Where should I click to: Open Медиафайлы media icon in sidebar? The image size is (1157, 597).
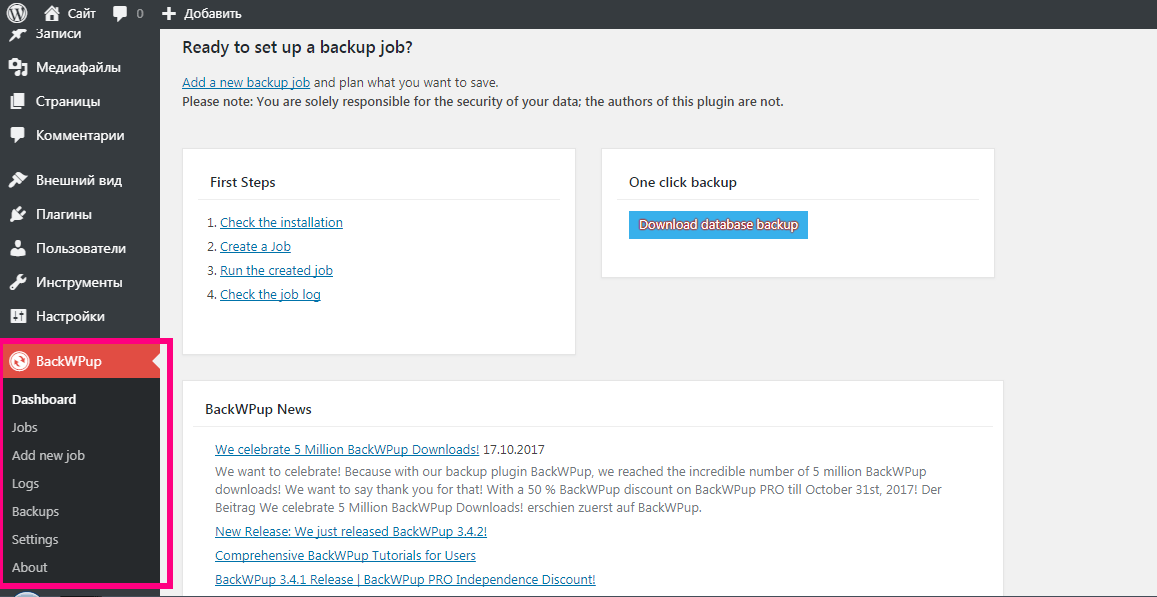tap(18, 67)
